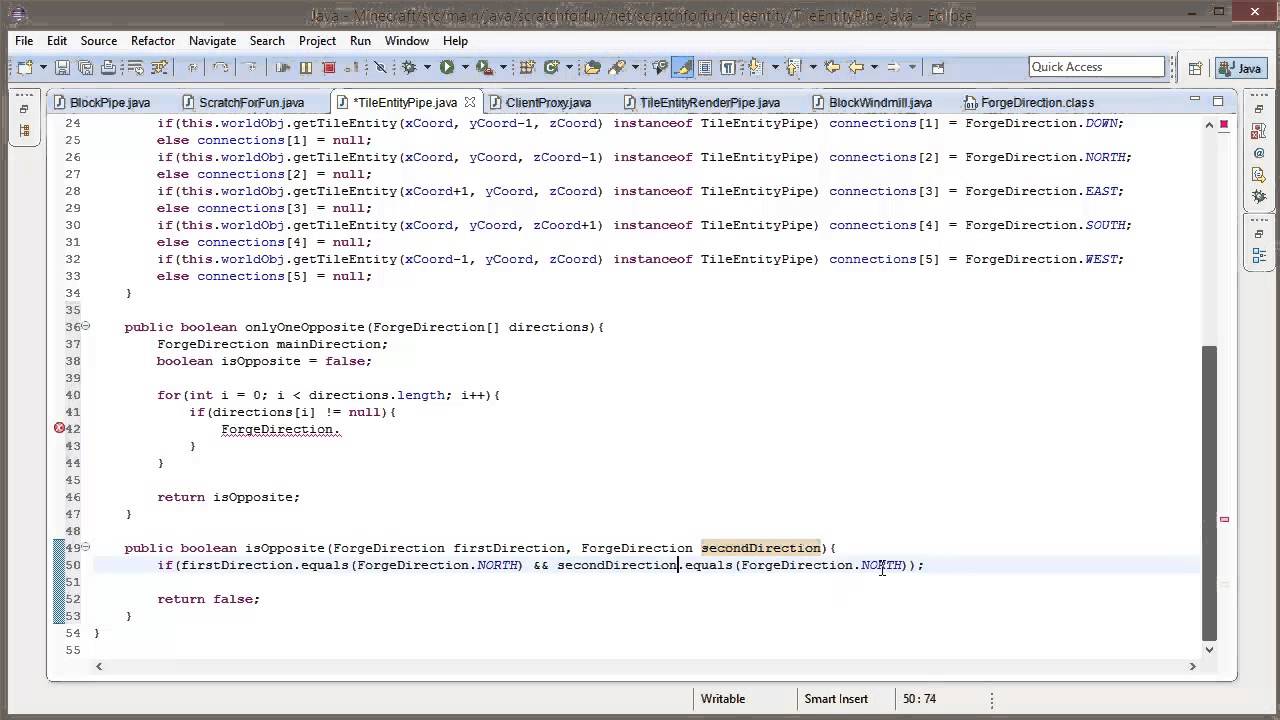1280x720 pixels.
Task: Select the Java perspective button
Action: coord(1240,68)
